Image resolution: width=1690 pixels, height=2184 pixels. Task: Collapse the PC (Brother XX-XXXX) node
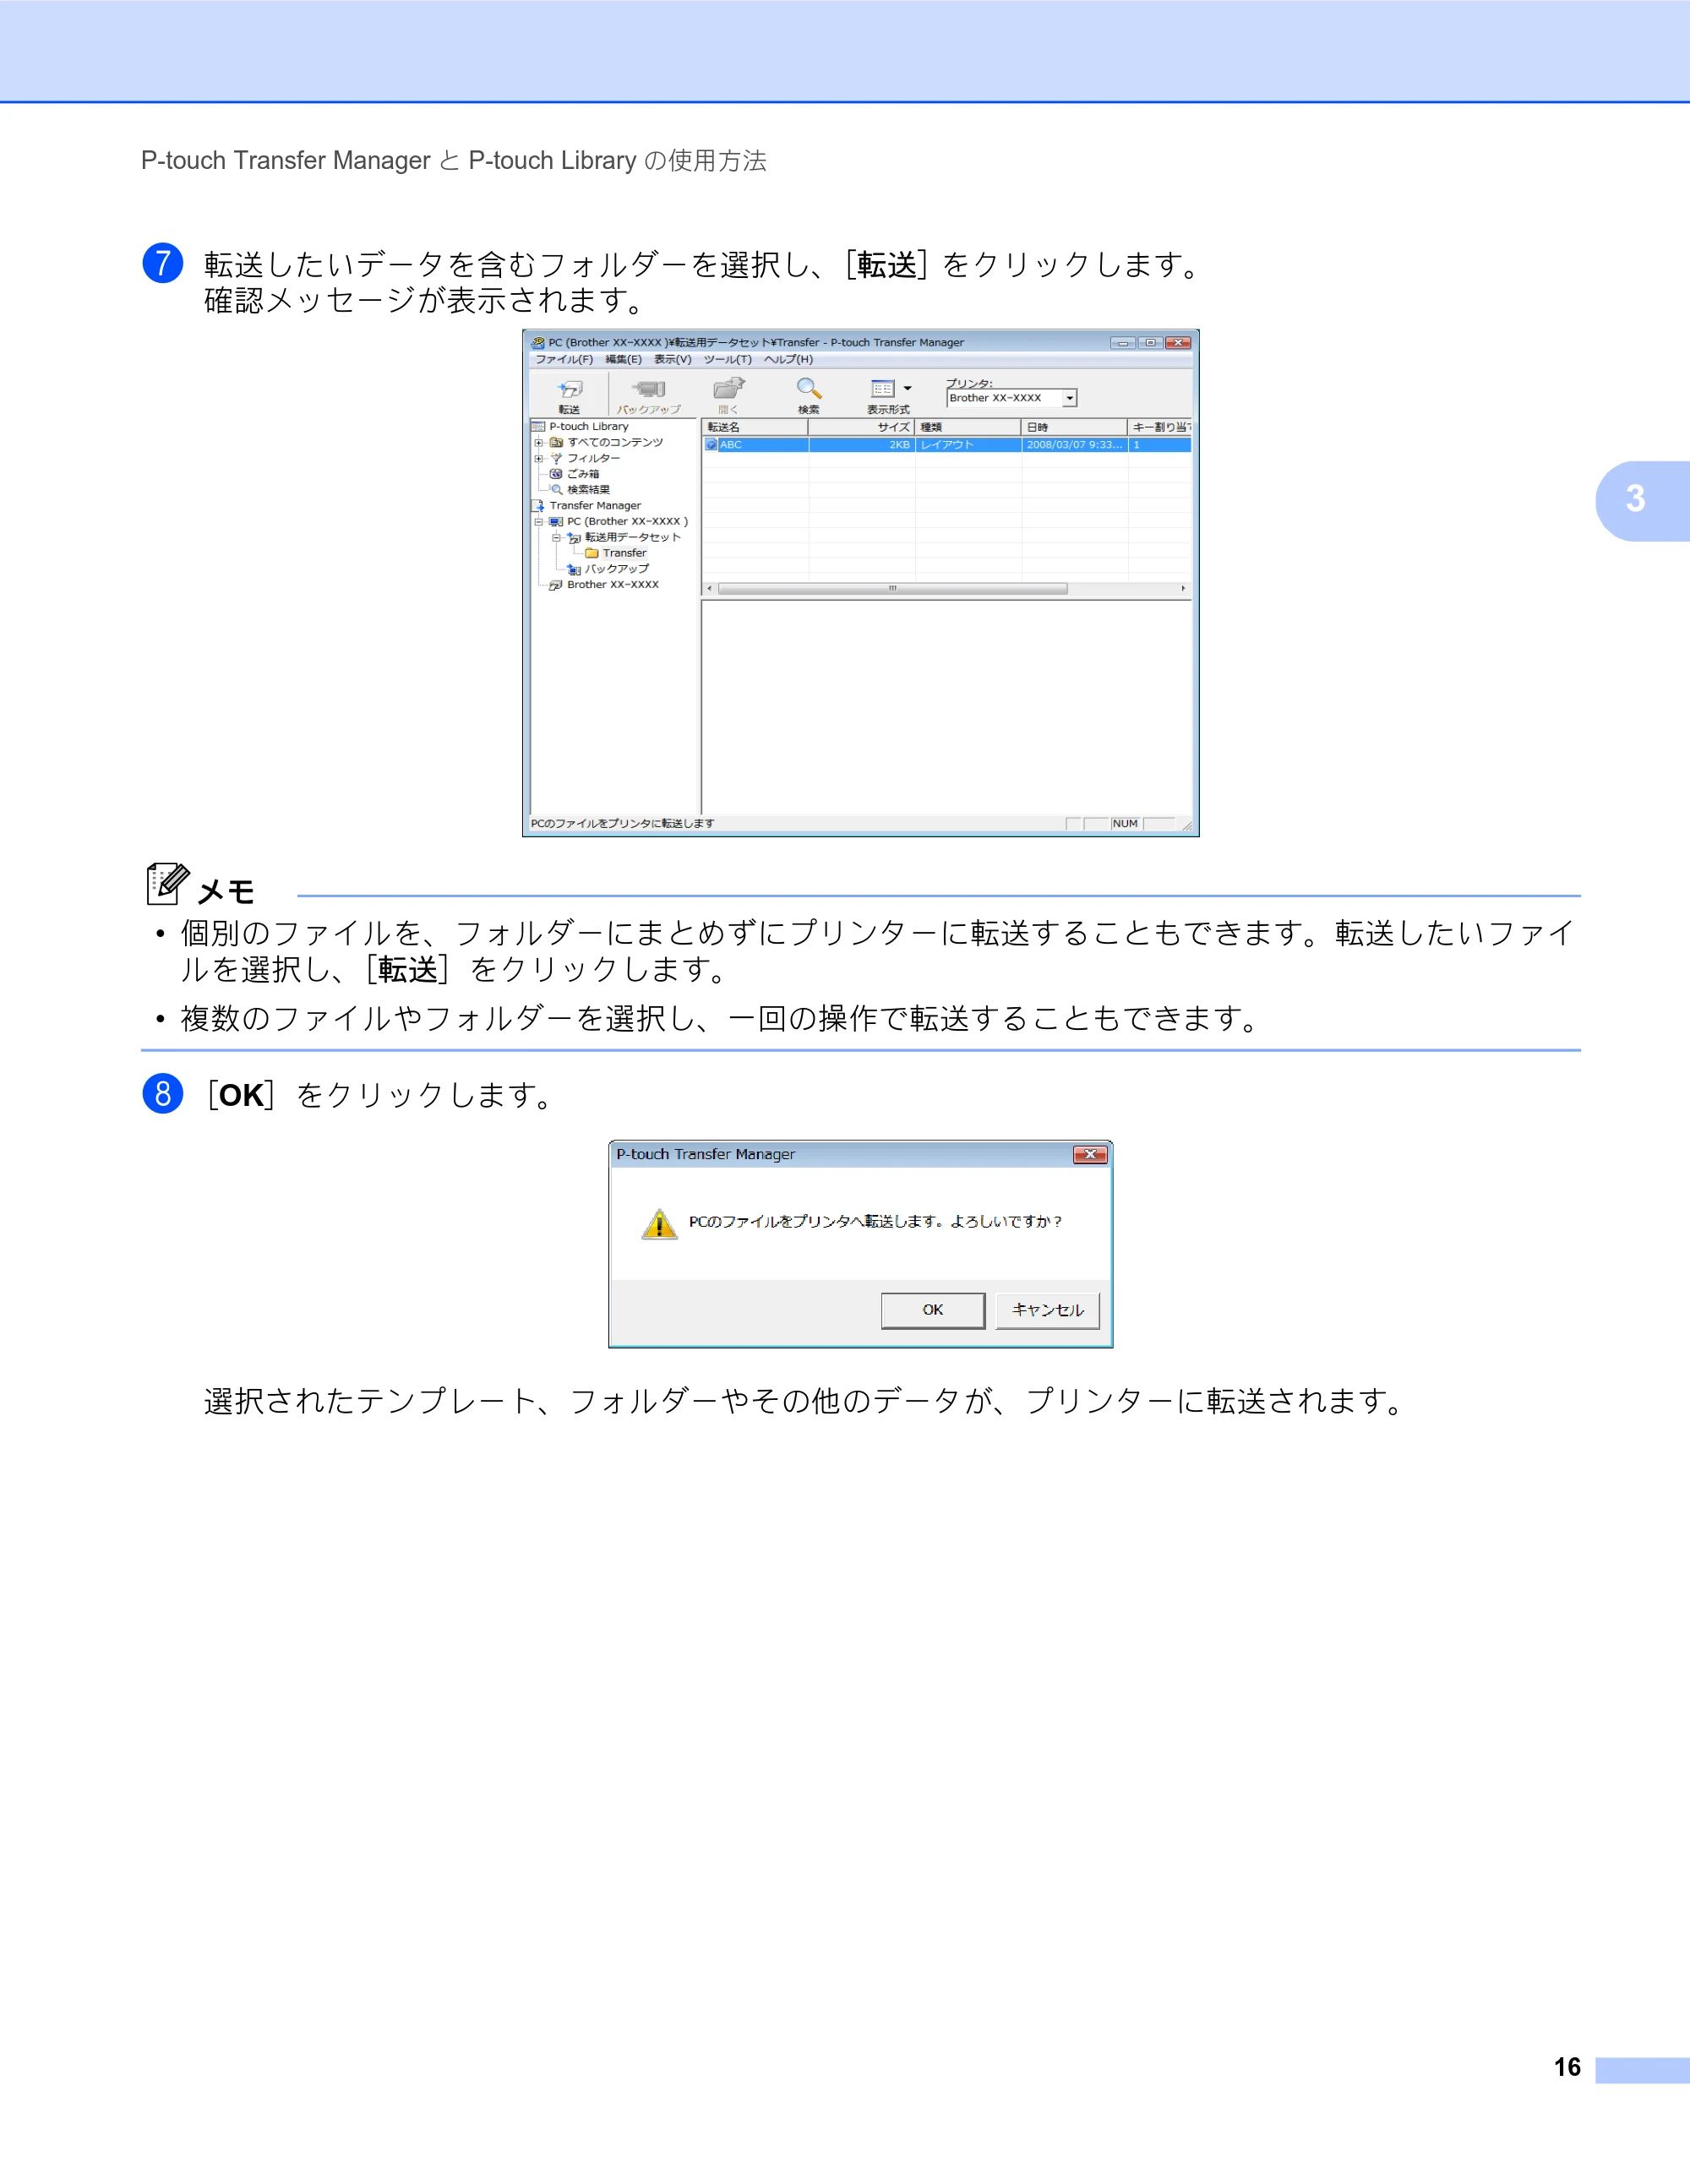(x=538, y=521)
